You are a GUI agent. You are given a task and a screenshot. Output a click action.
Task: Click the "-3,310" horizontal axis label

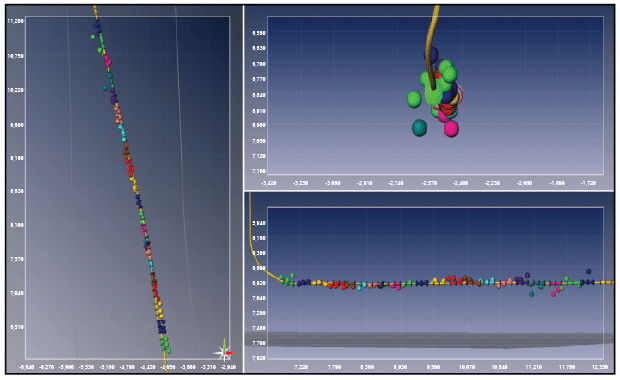coord(208,367)
